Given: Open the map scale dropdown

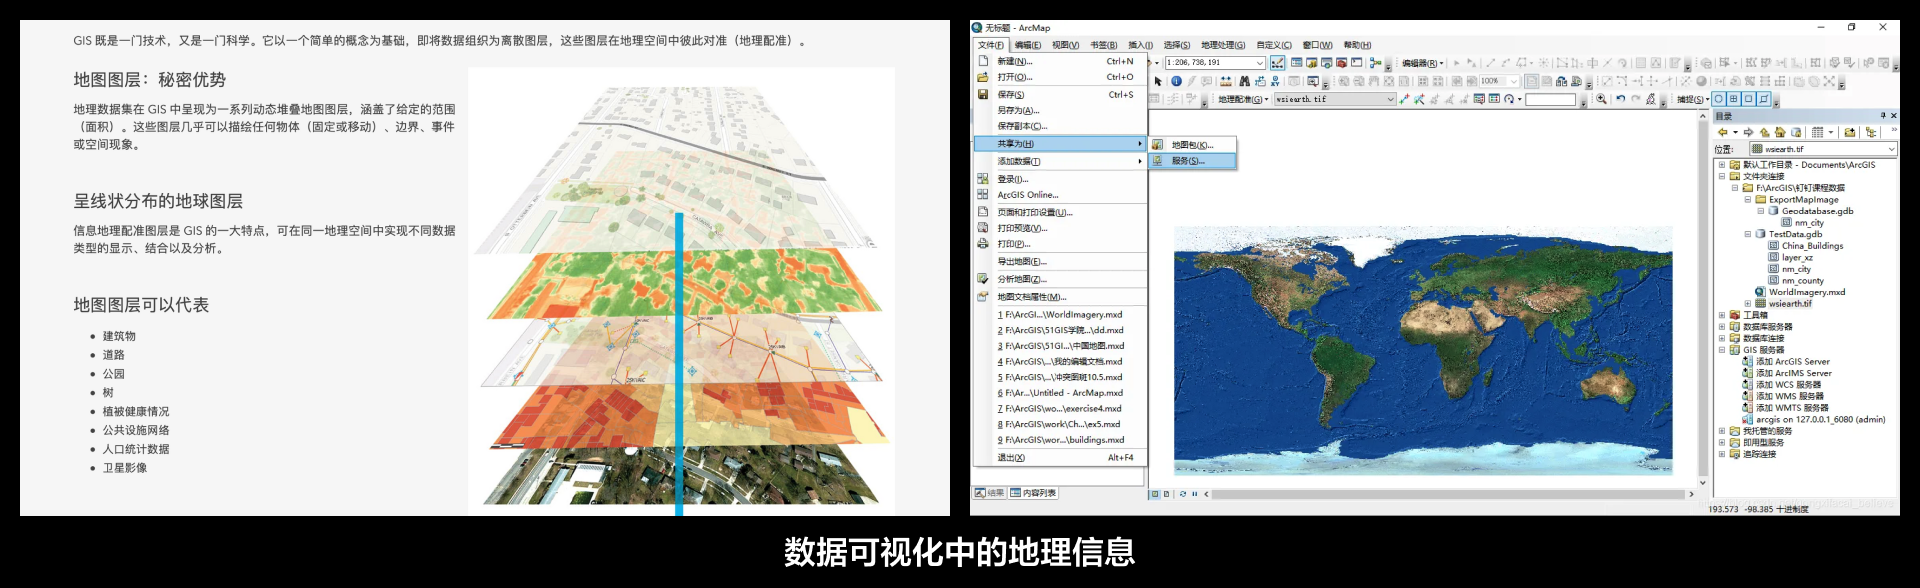Looking at the screenshot, I should pos(1260,62).
